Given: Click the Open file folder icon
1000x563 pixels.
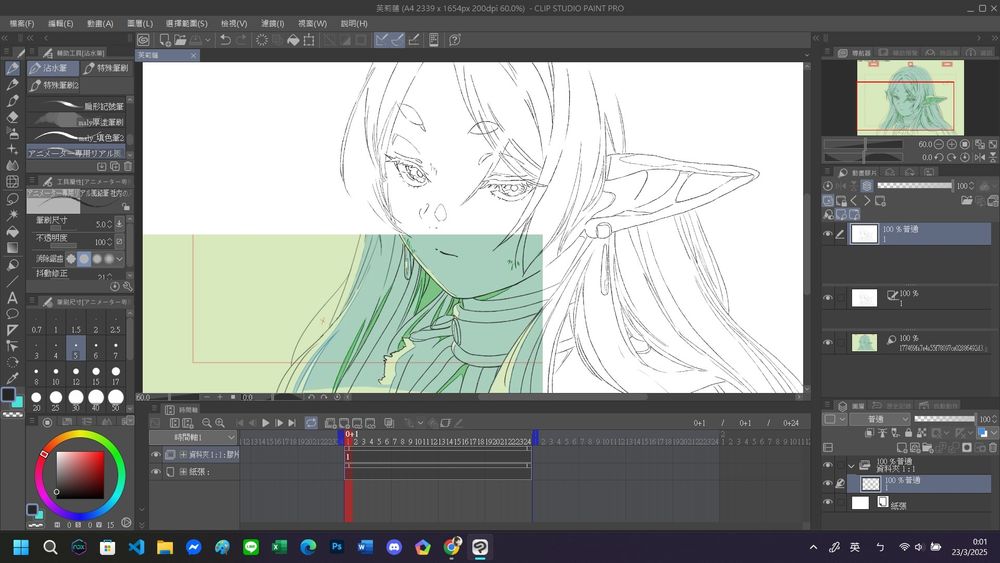Looking at the screenshot, I should tap(180, 40).
